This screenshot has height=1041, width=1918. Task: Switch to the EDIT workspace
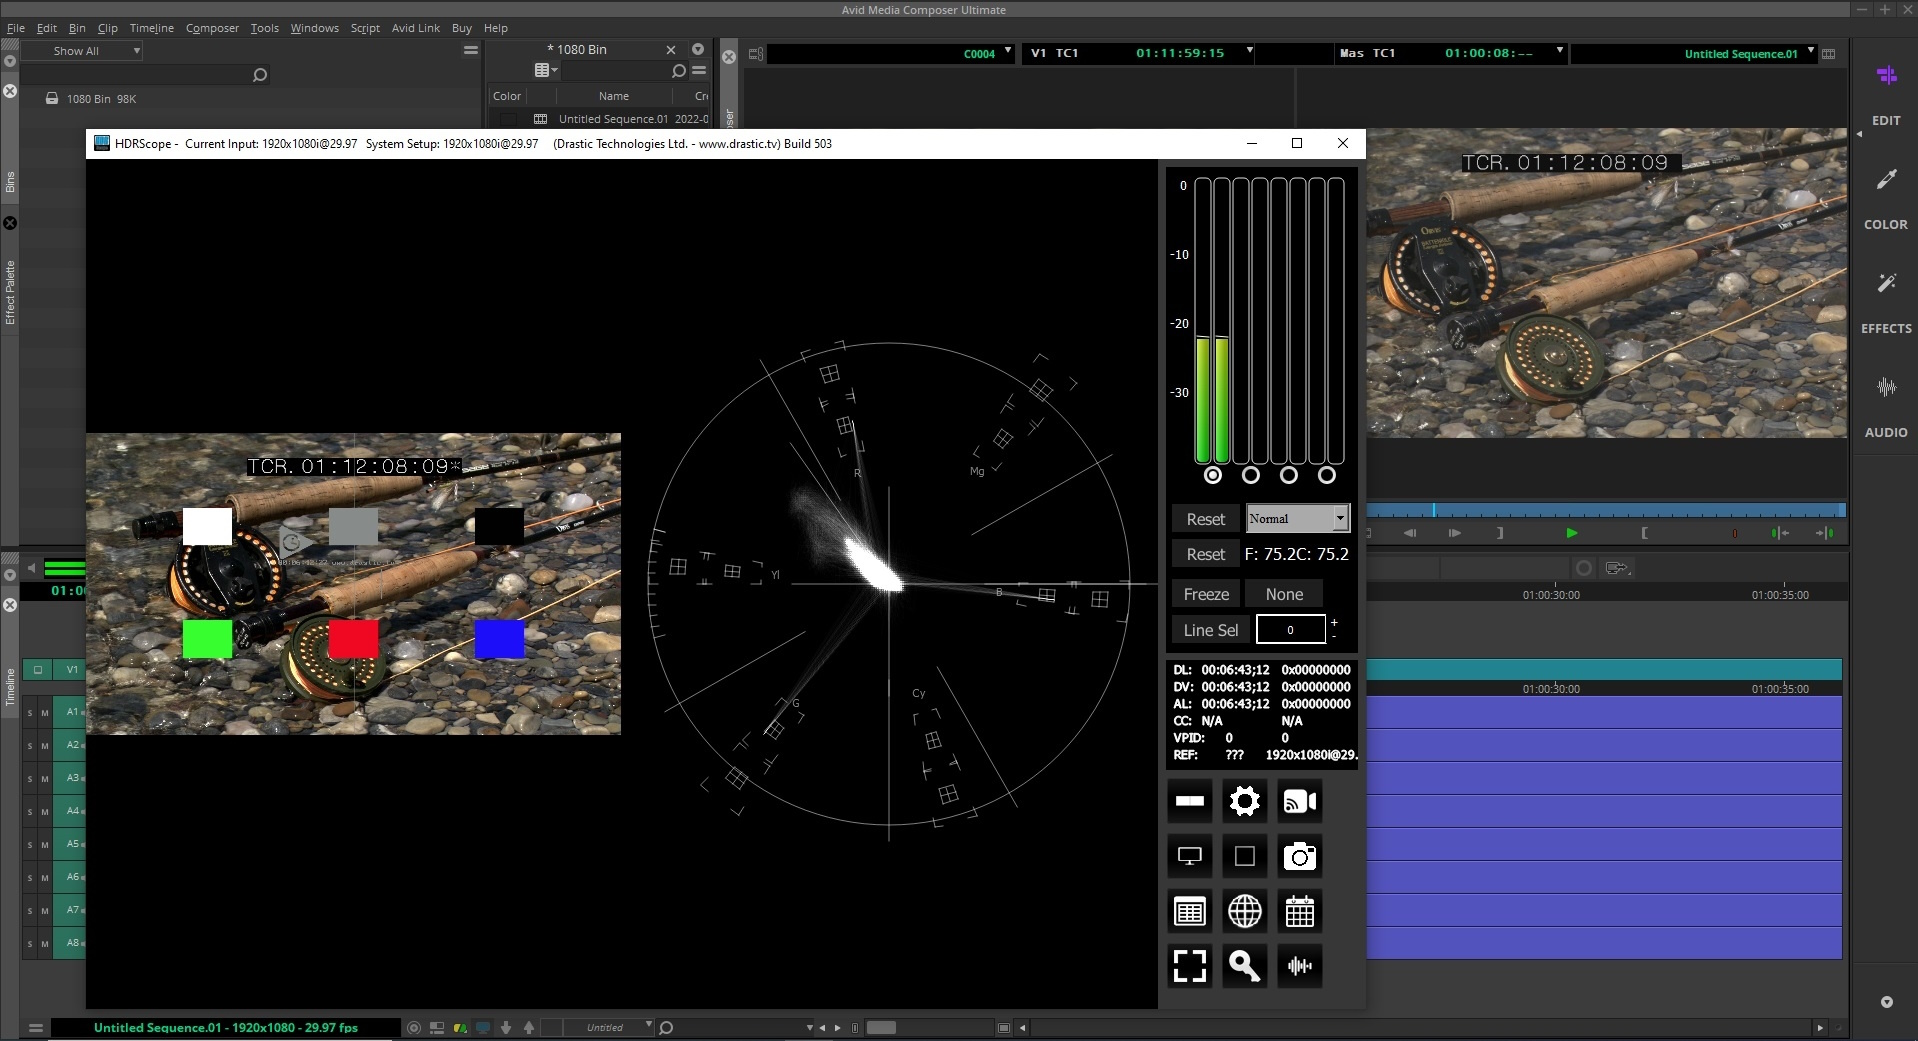point(1886,95)
